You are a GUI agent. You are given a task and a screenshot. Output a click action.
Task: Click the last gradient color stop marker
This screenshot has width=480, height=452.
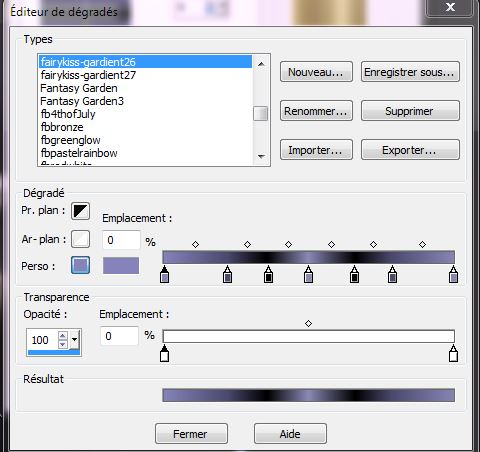click(x=453, y=274)
